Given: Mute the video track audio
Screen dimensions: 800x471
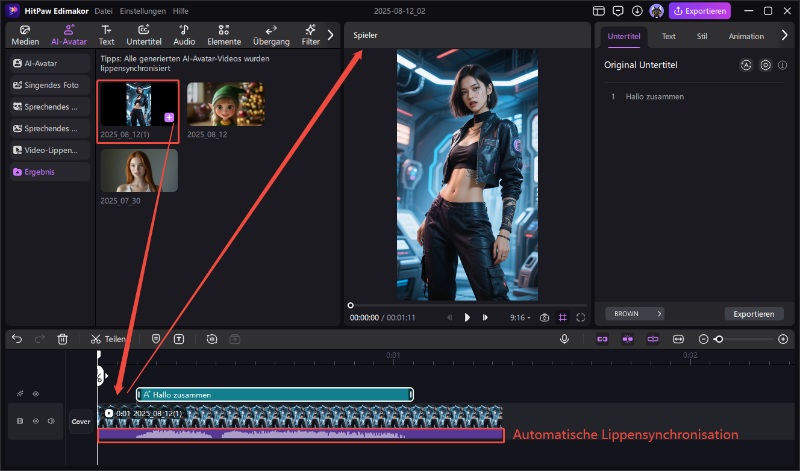Looking at the screenshot, I should point(51,421).
